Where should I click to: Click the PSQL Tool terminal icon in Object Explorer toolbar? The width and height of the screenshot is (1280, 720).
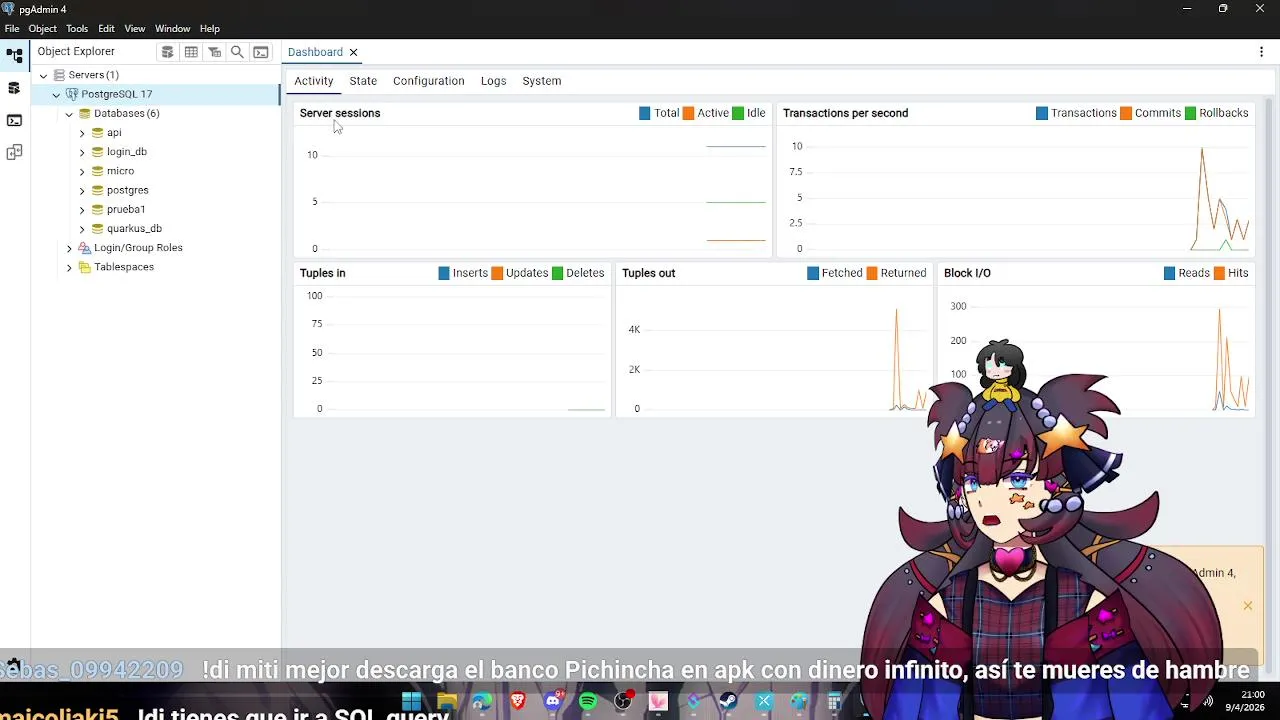pyautogui.click(x=261, y=52)
